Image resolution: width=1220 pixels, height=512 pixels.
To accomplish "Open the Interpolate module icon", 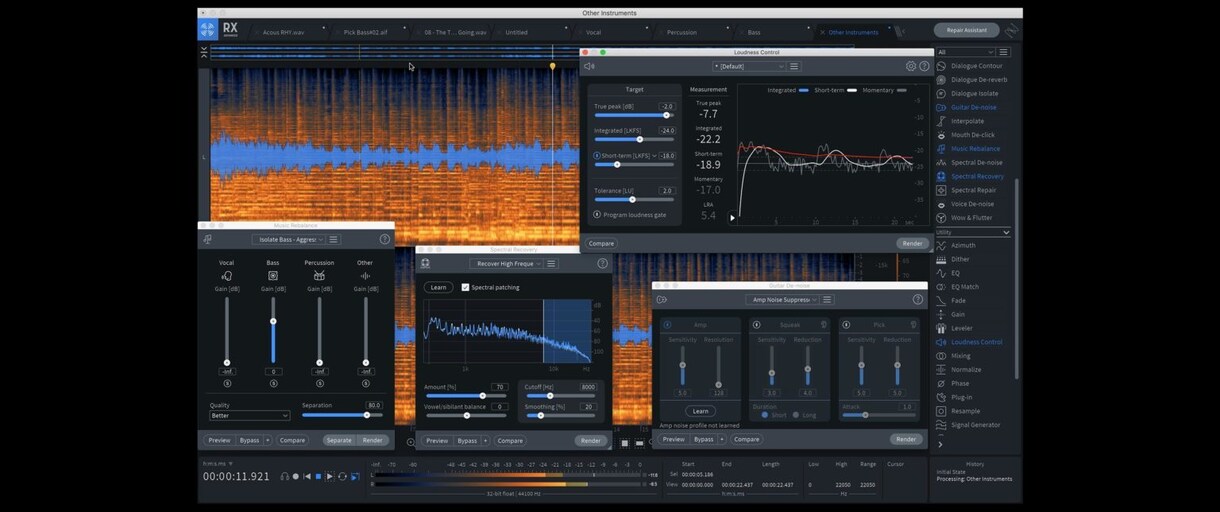I will point(941,121).
